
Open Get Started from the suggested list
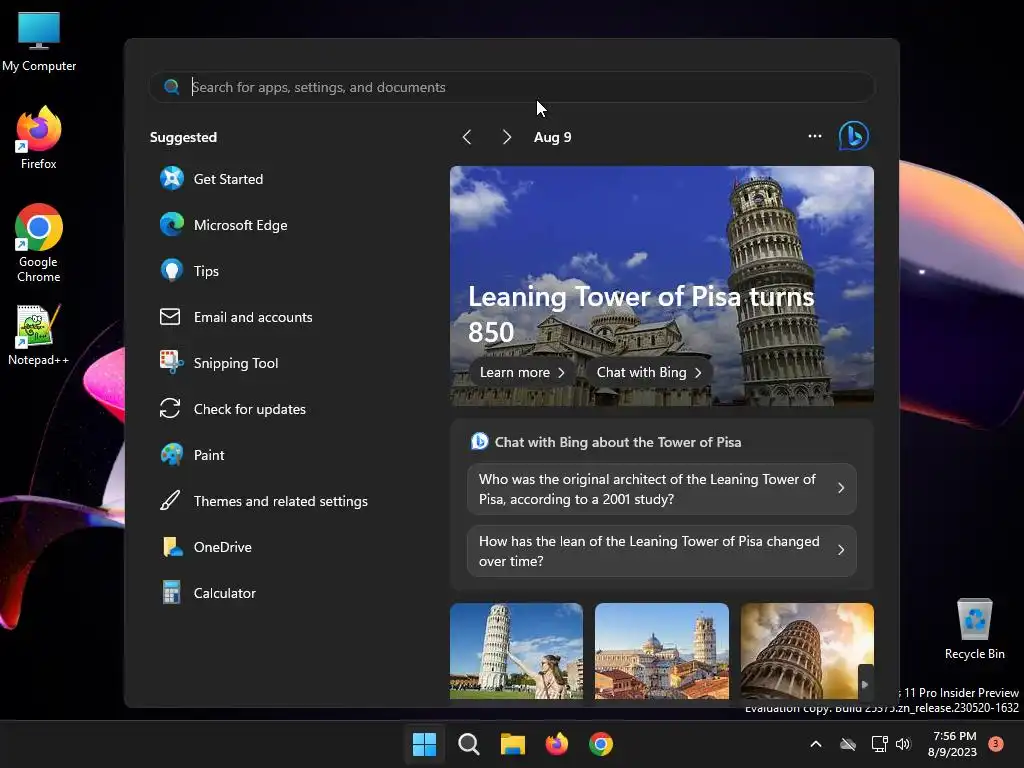212,178
